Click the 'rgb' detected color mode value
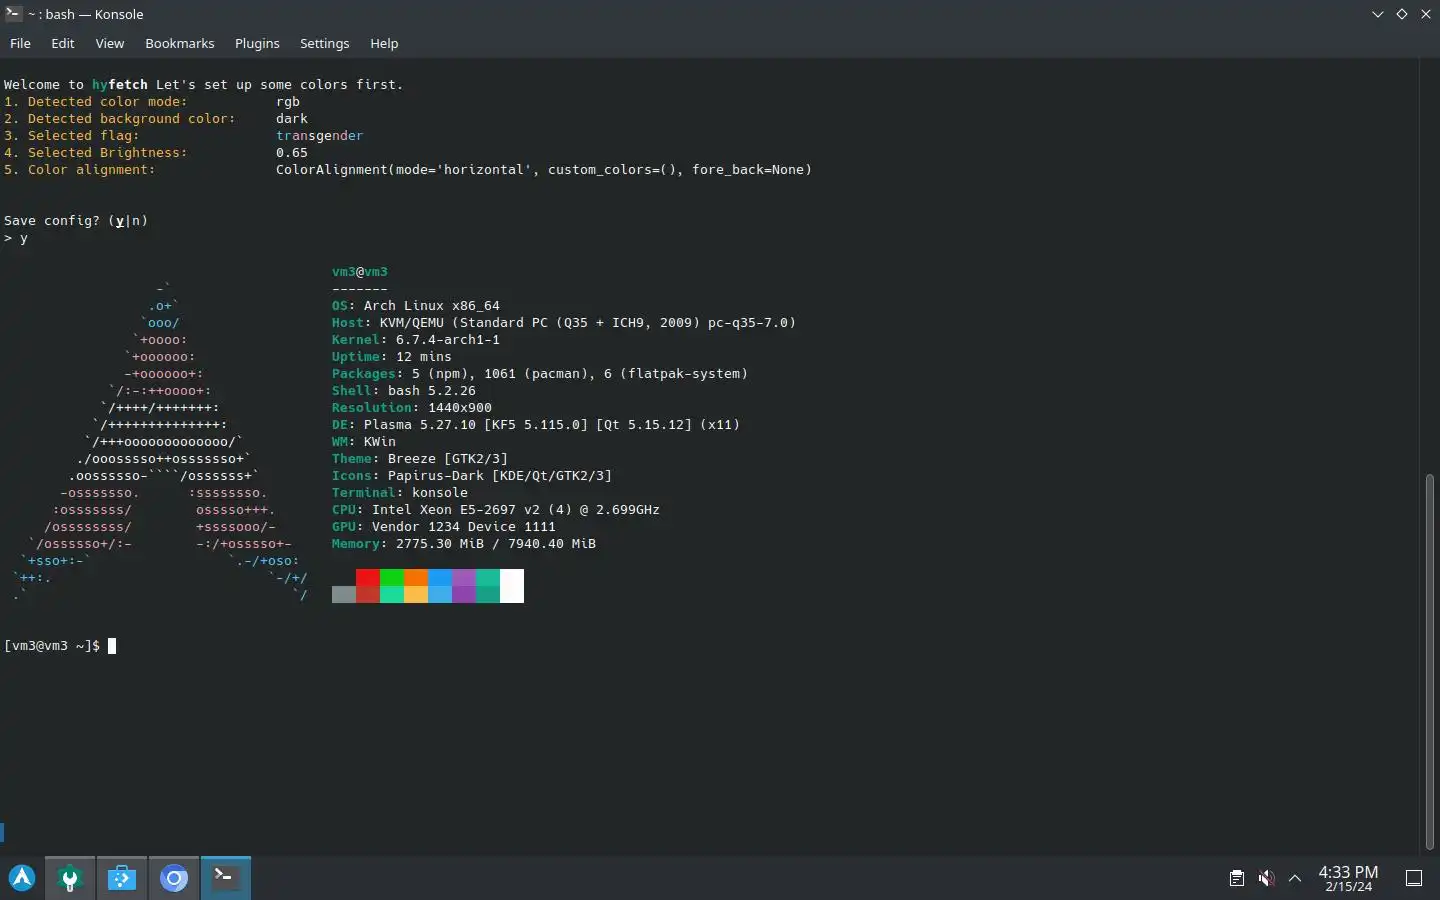The height and width of the screenshot is (900, 1440). tap(288, 102)
